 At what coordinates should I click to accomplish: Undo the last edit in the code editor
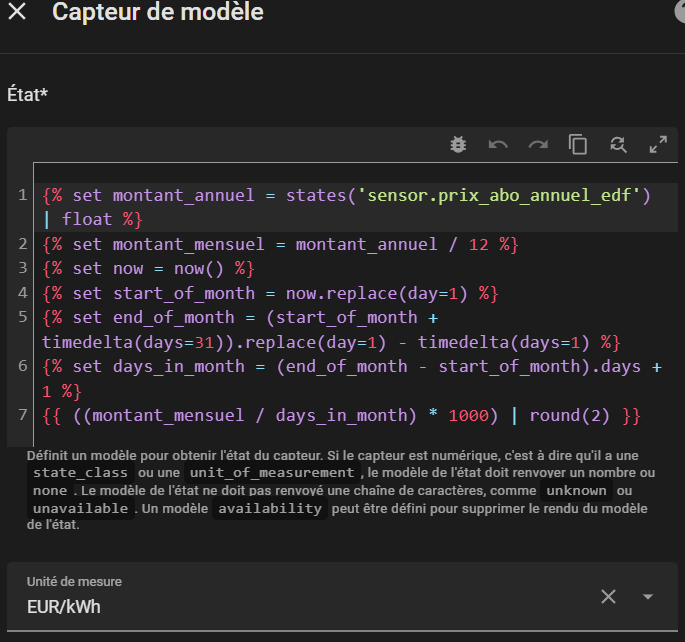[x=498, y=144]
